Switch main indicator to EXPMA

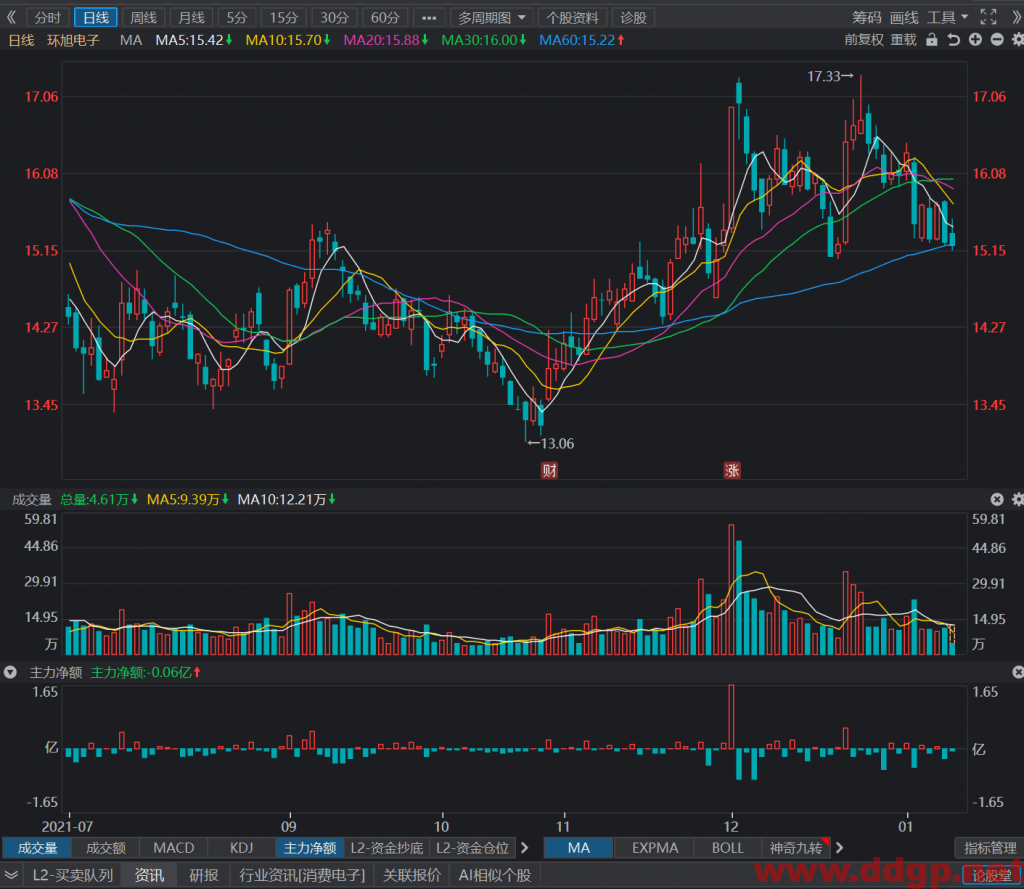[x=655, y=848]
